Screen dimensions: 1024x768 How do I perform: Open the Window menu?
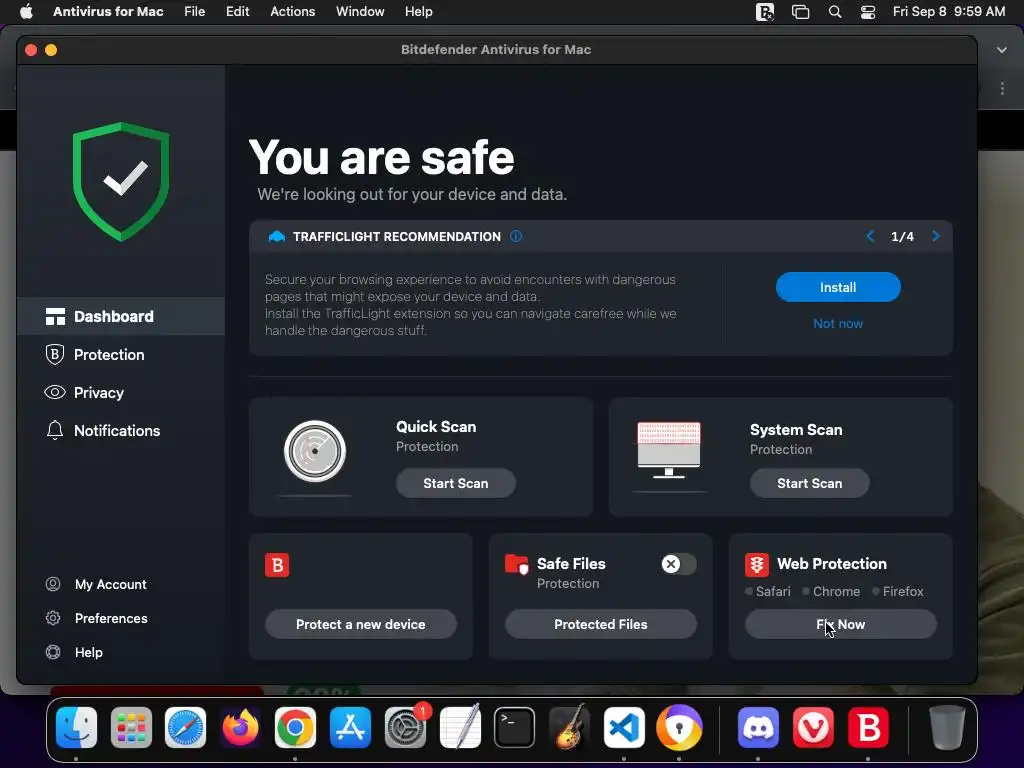[x=360, y=12]
